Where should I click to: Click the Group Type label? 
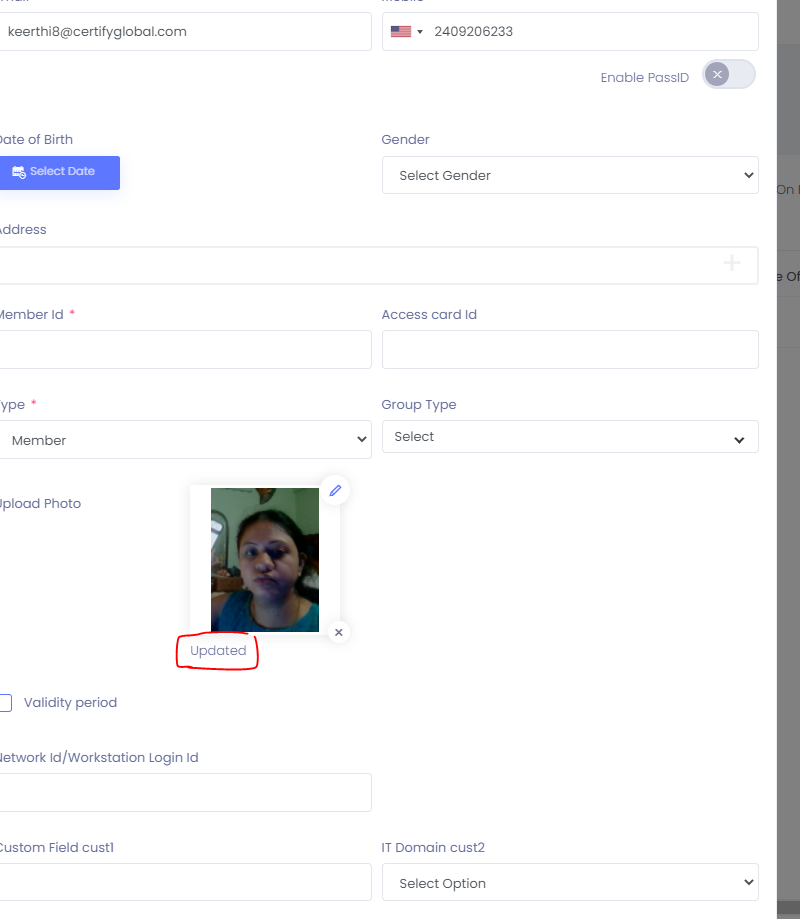pos(419,404)
